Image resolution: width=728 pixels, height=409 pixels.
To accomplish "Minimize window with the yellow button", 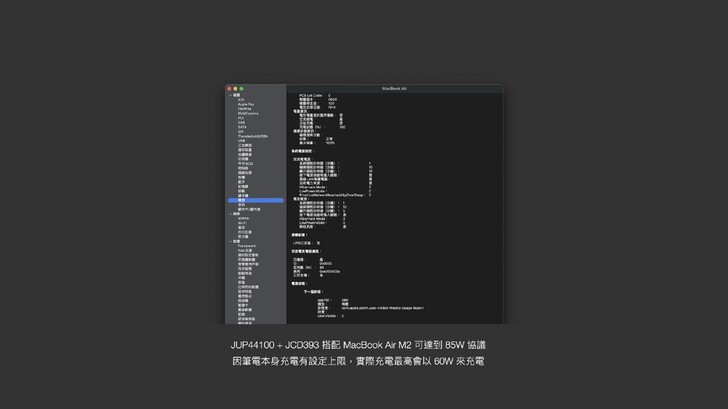I will 235,89.
